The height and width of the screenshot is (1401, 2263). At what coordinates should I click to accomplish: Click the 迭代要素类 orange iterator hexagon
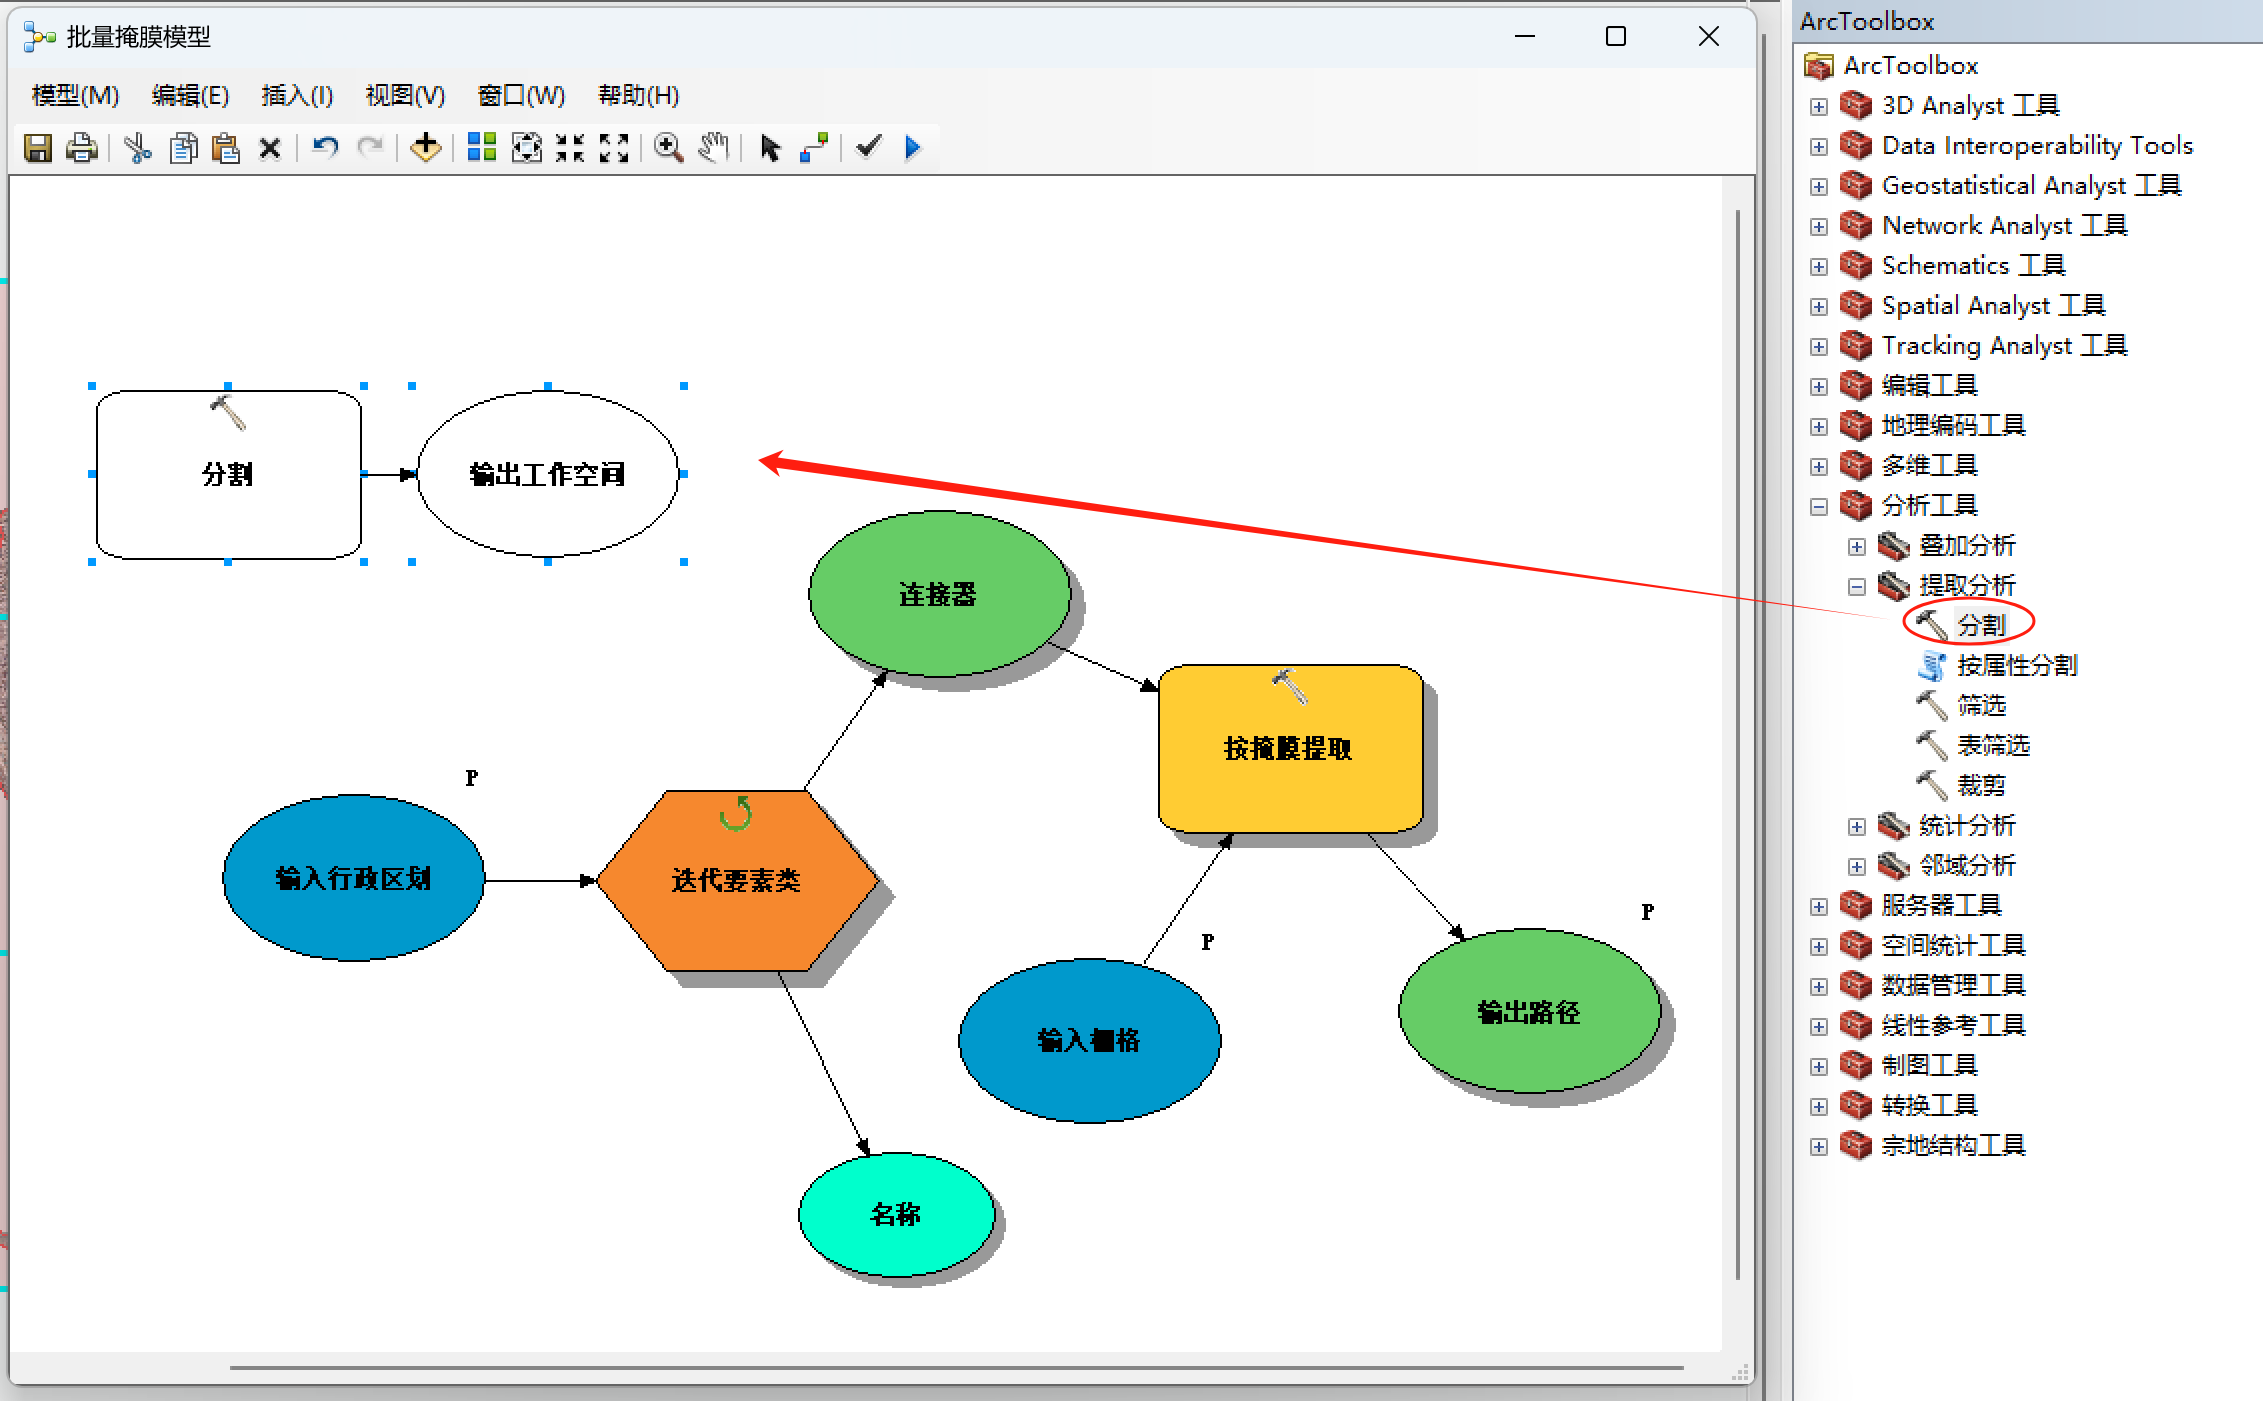737,881
